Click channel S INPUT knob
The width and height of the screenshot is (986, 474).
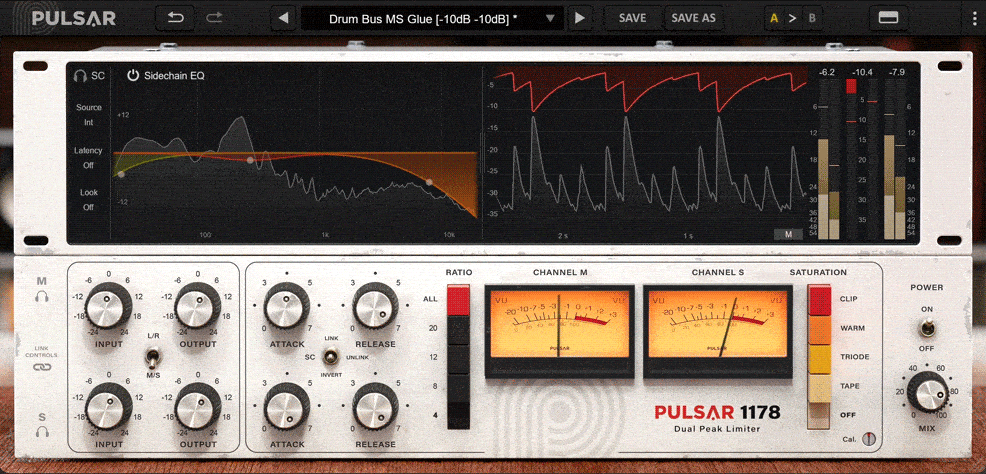(108, 407)
